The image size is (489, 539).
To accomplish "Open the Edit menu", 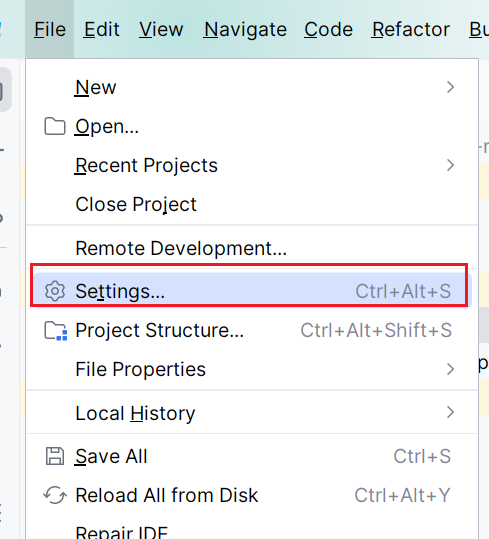I will pyautogui.click(x=102, y=30).
